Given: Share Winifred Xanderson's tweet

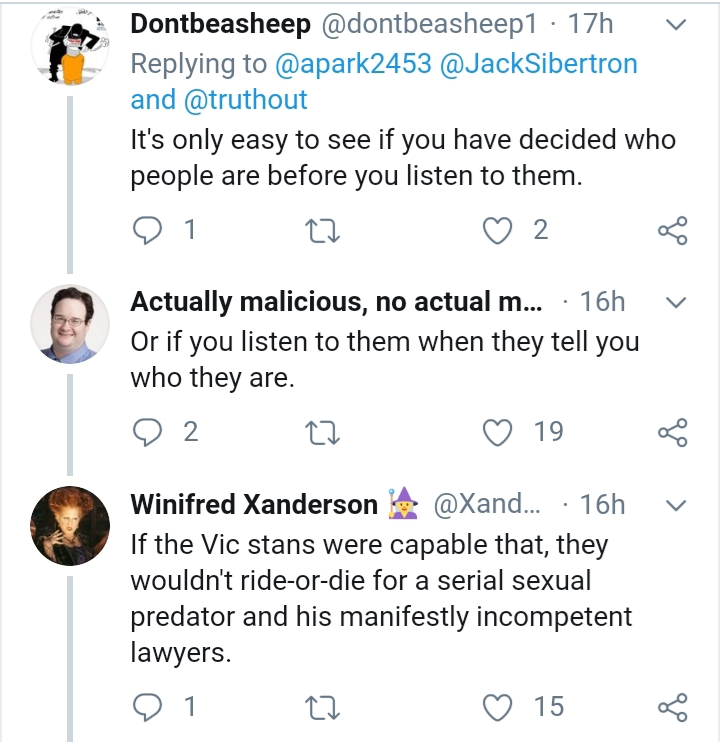Looking at the screenshot, I should coord(673,707).
